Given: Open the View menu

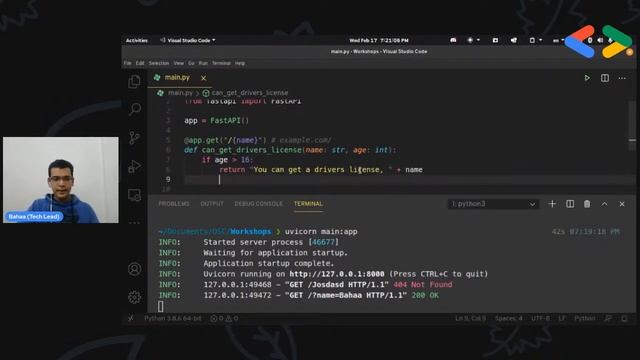Looking at the screenshot, I should [178, 63].
